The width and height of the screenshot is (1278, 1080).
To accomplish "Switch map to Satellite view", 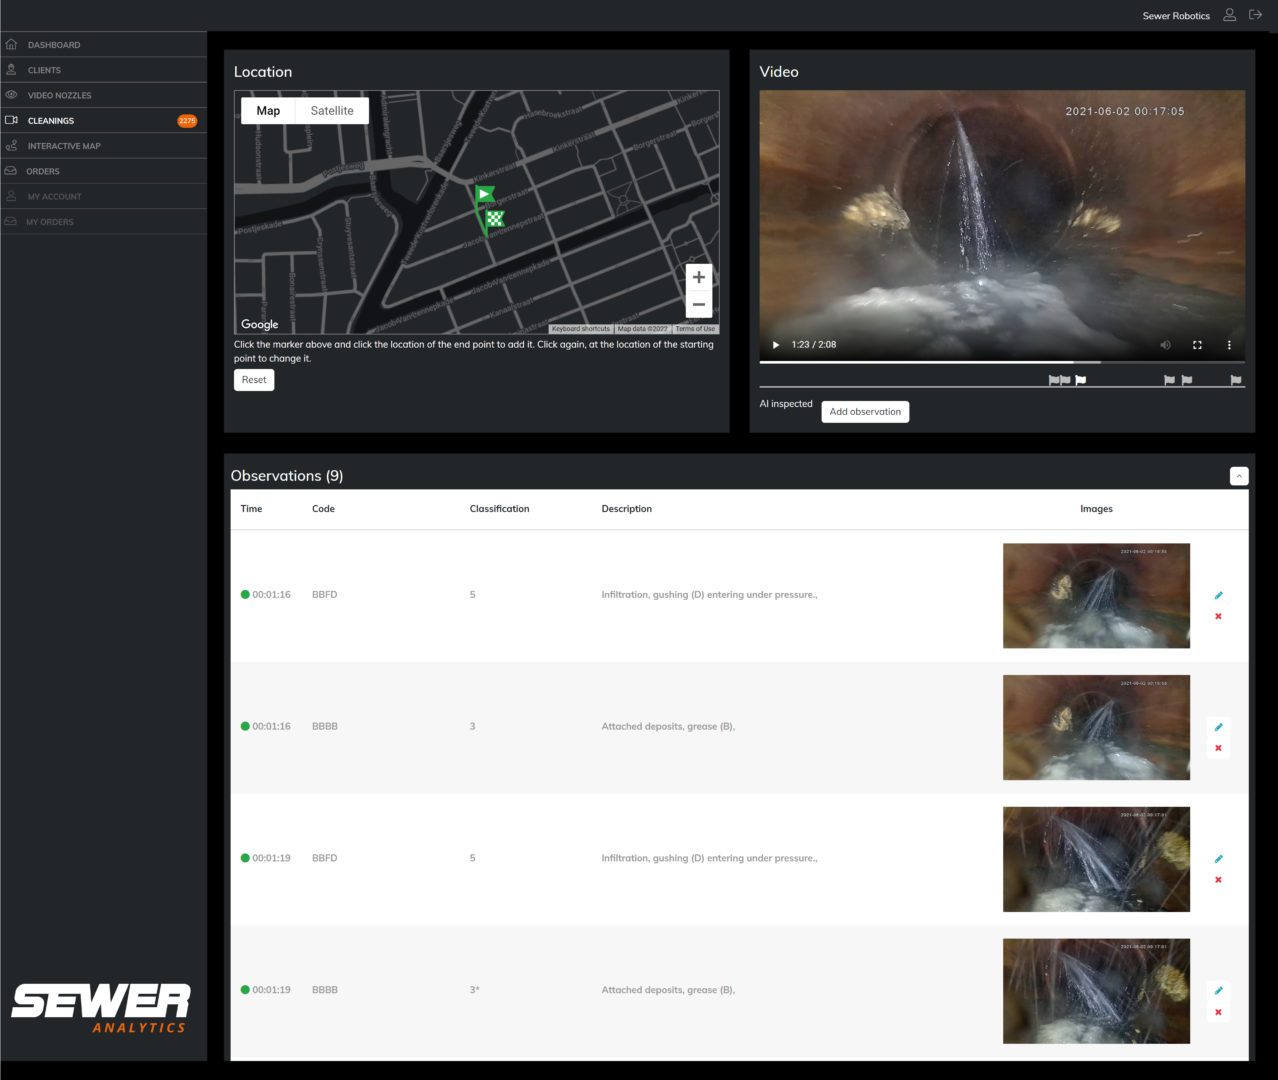I will tap(332, 111).
